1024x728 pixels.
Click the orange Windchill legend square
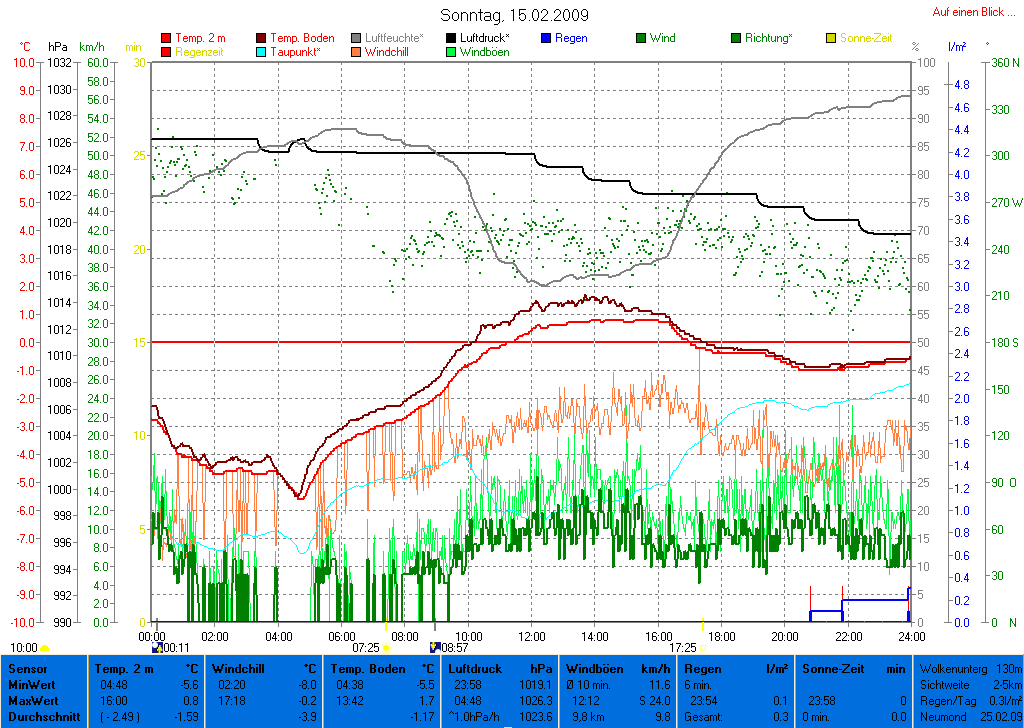356,52
